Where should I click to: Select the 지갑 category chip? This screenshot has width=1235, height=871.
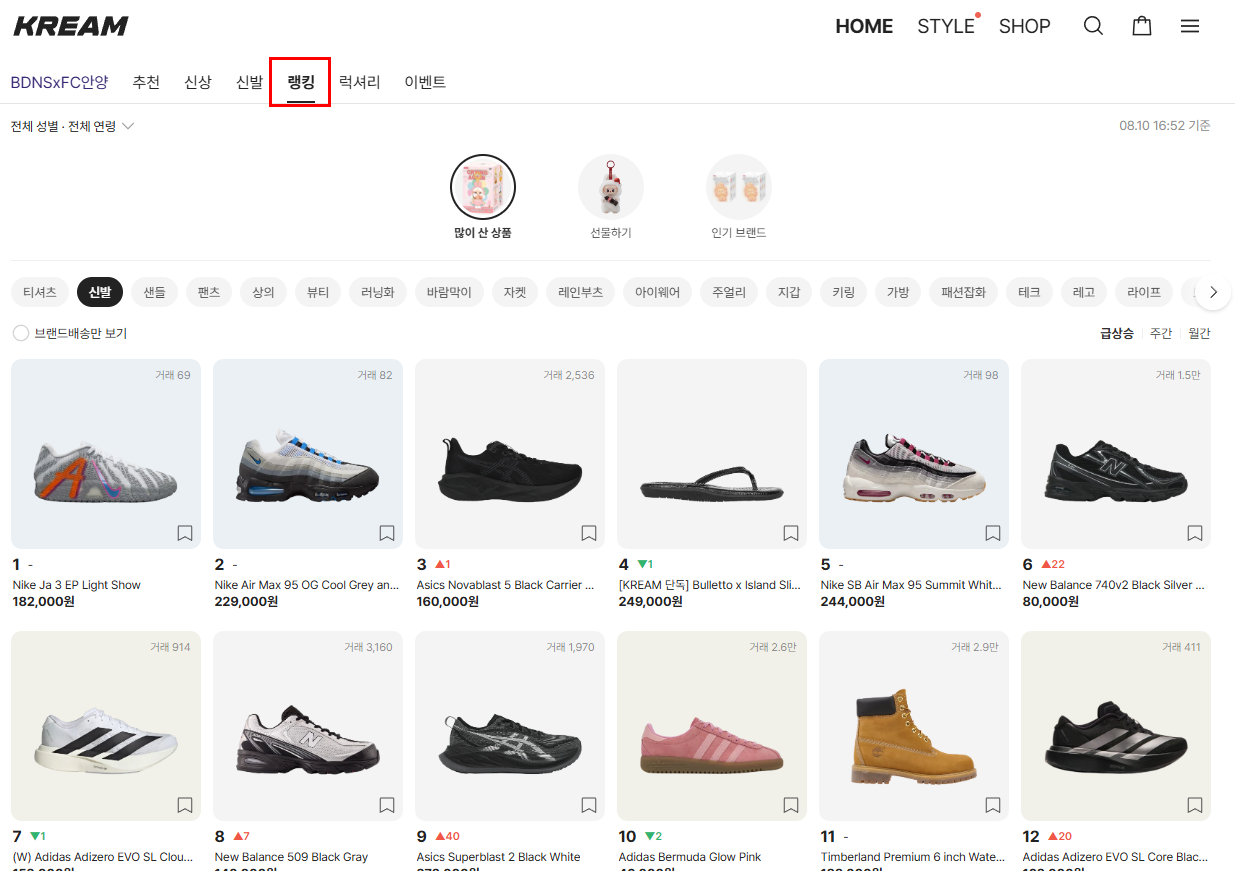point(789,292)
